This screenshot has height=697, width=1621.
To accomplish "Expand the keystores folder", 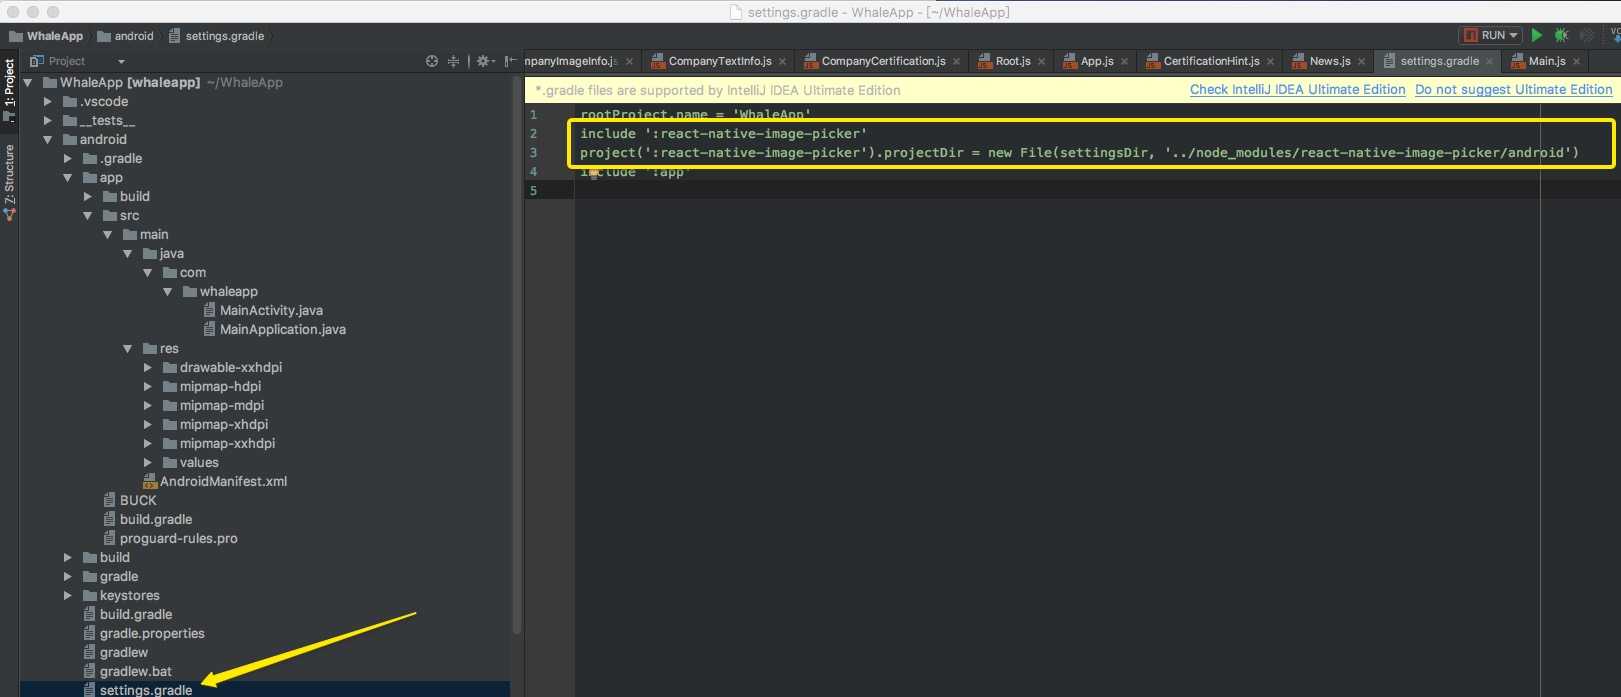I will coord(67,596).
